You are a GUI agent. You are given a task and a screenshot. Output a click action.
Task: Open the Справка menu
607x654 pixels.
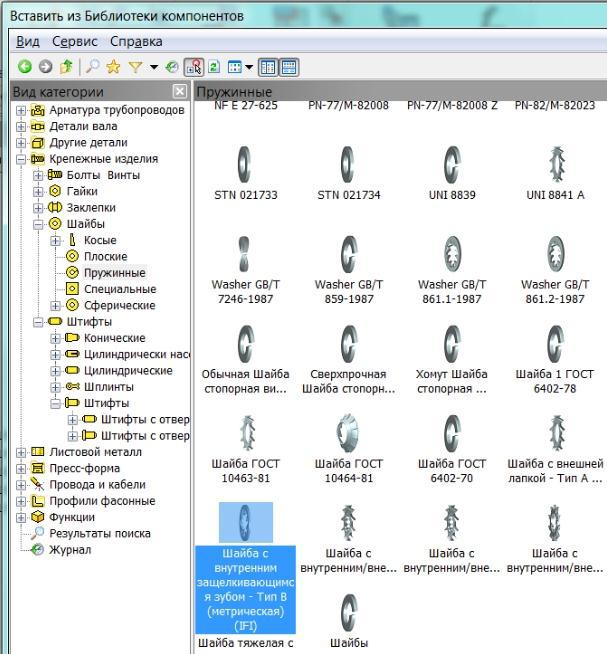pos(136,41)
